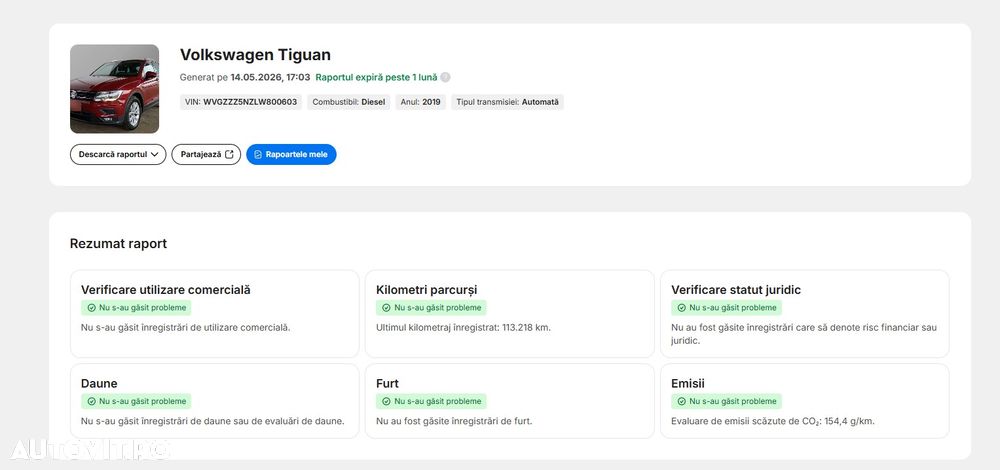Share the report via Partajează button
The height and width of the screenshot is (470, 1000).
tap(206, 154)
